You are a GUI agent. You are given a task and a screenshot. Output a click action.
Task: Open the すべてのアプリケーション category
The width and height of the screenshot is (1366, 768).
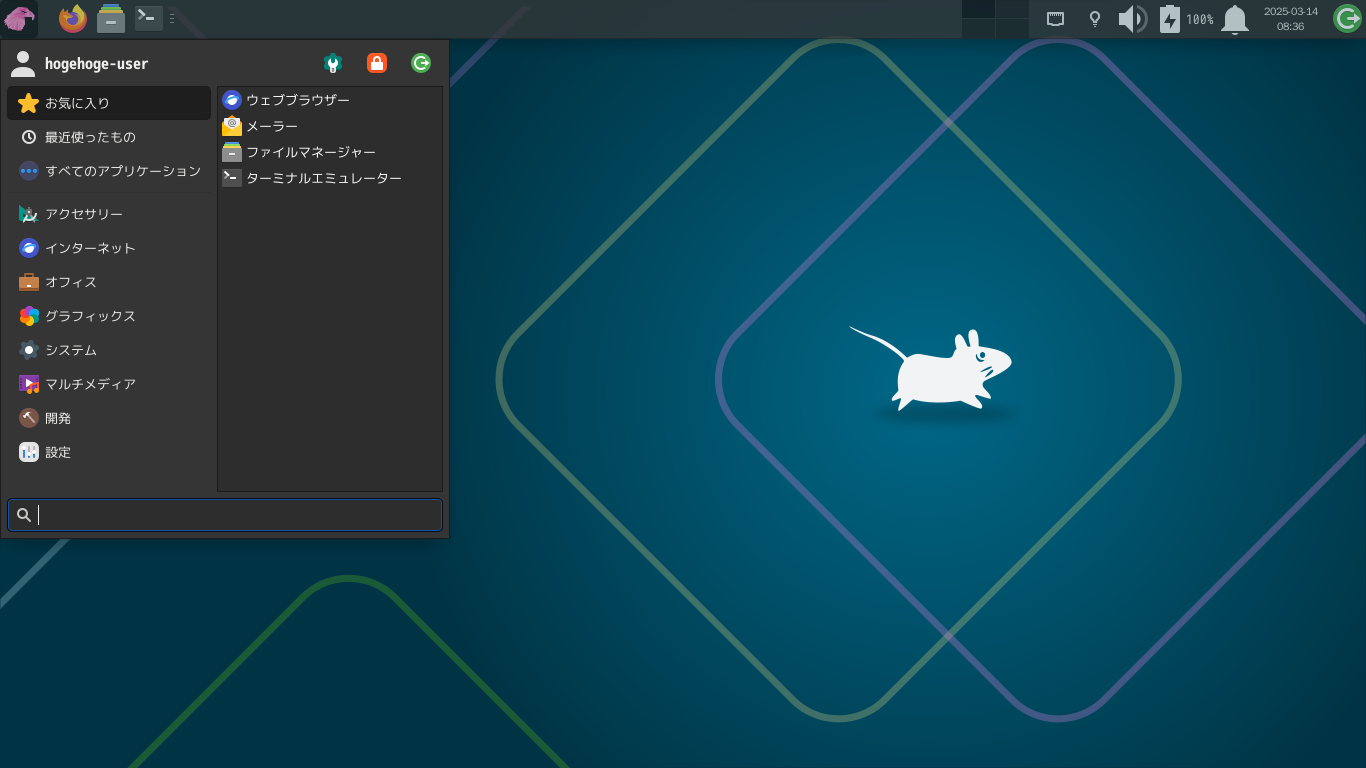109,171
